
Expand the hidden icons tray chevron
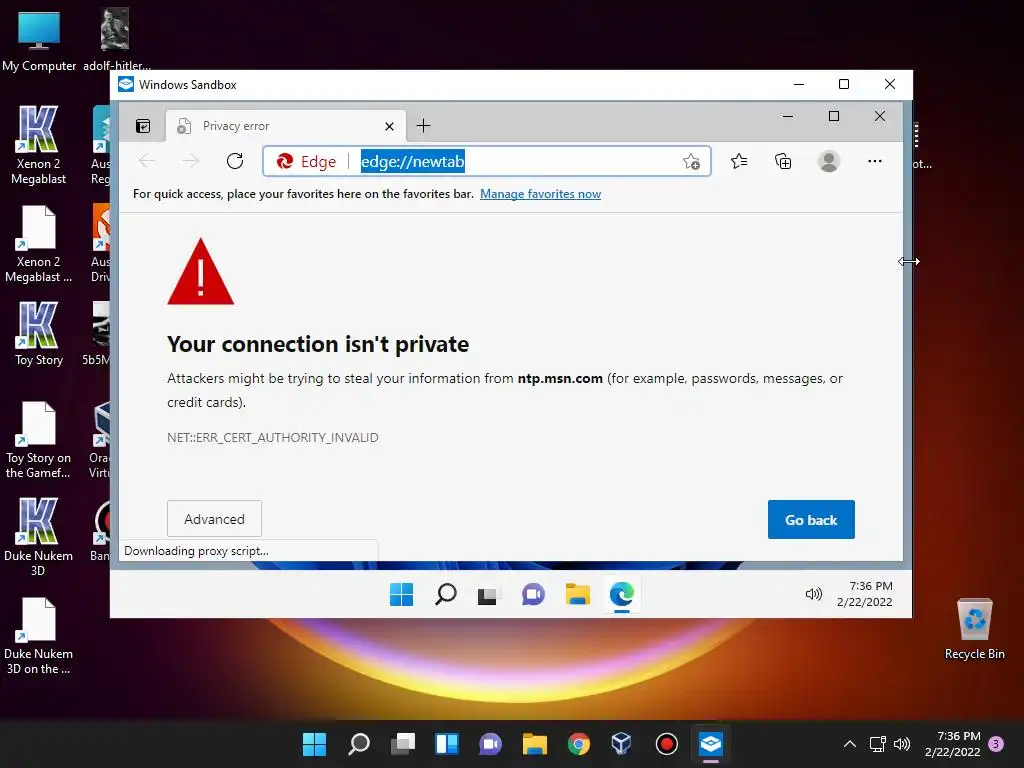850,744
